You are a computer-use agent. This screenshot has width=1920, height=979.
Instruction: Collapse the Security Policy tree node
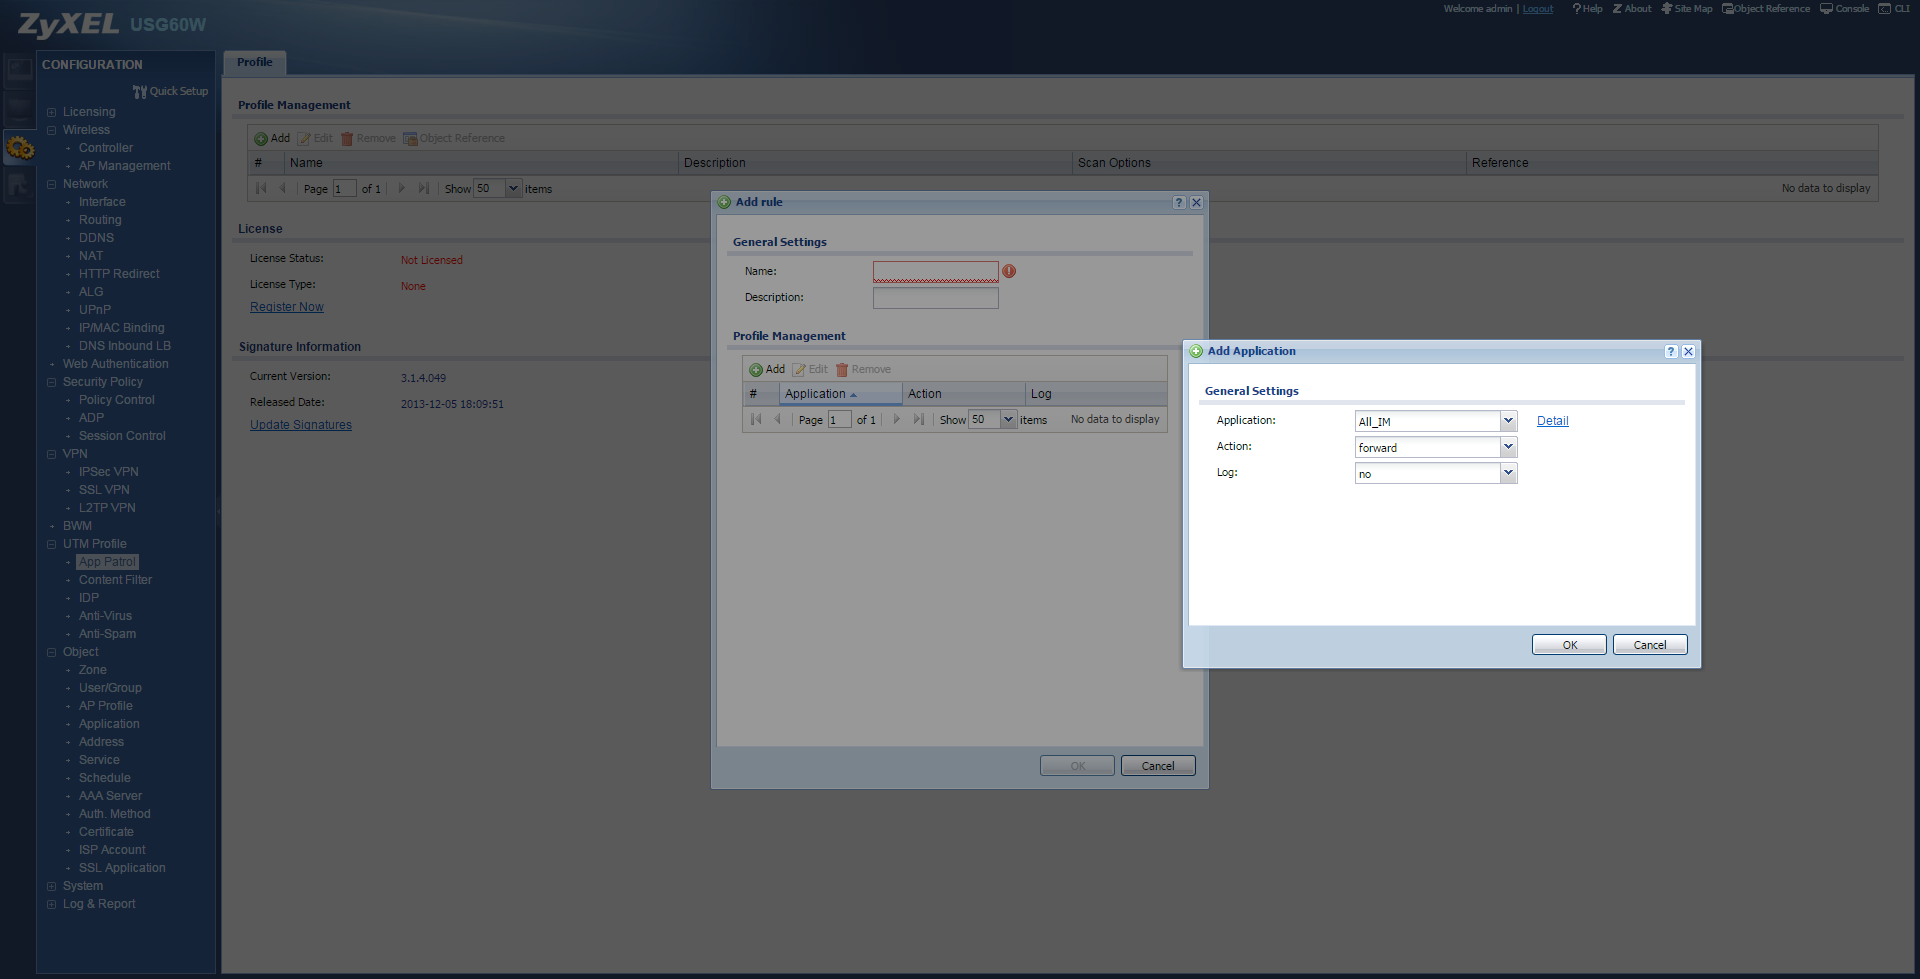(x=52, y=382)
